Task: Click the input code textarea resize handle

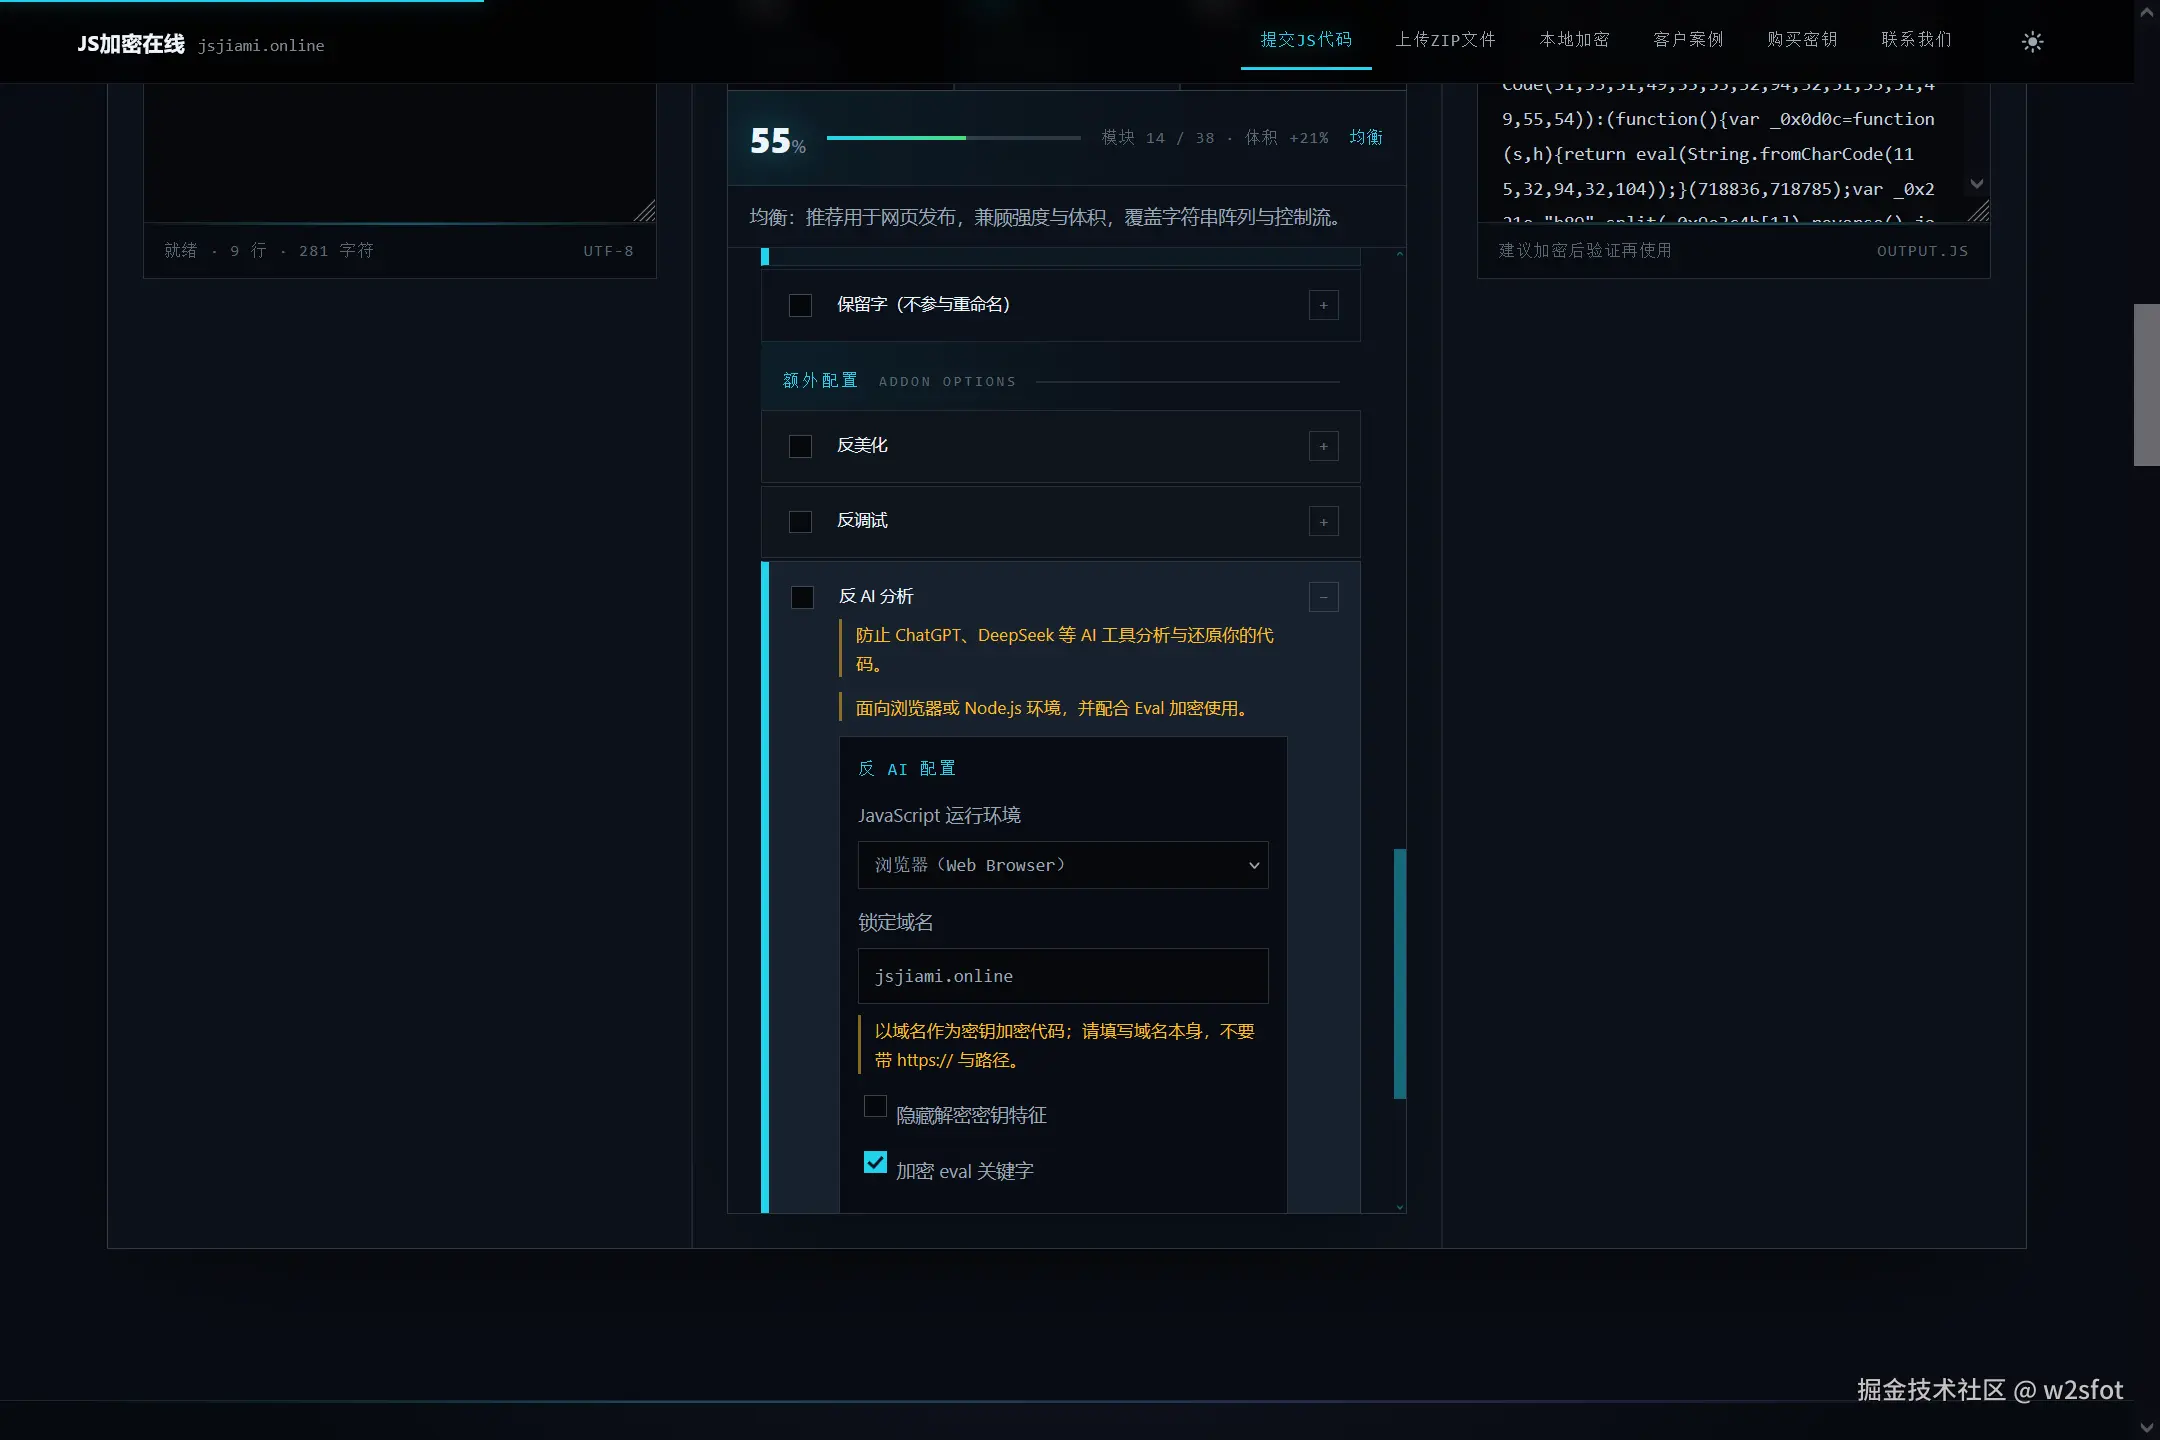Action: [645, 211]
